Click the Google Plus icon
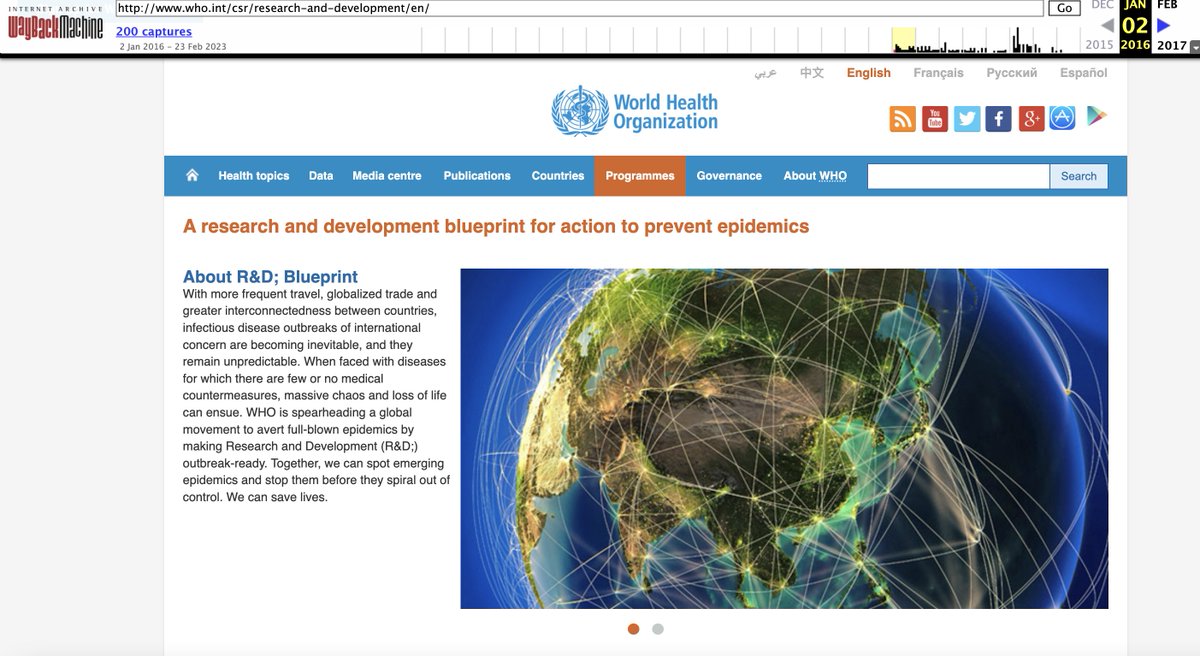This screenshot has width=1200, height=656. [x=1031, y=119]
